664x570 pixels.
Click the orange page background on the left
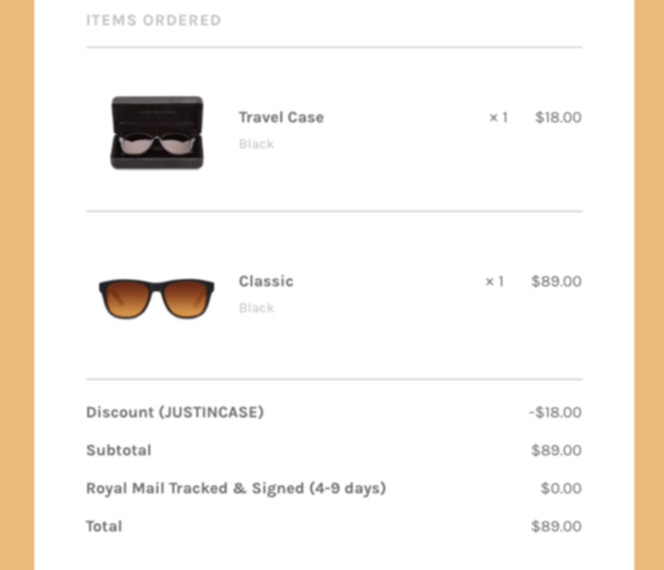coord(17,285)
